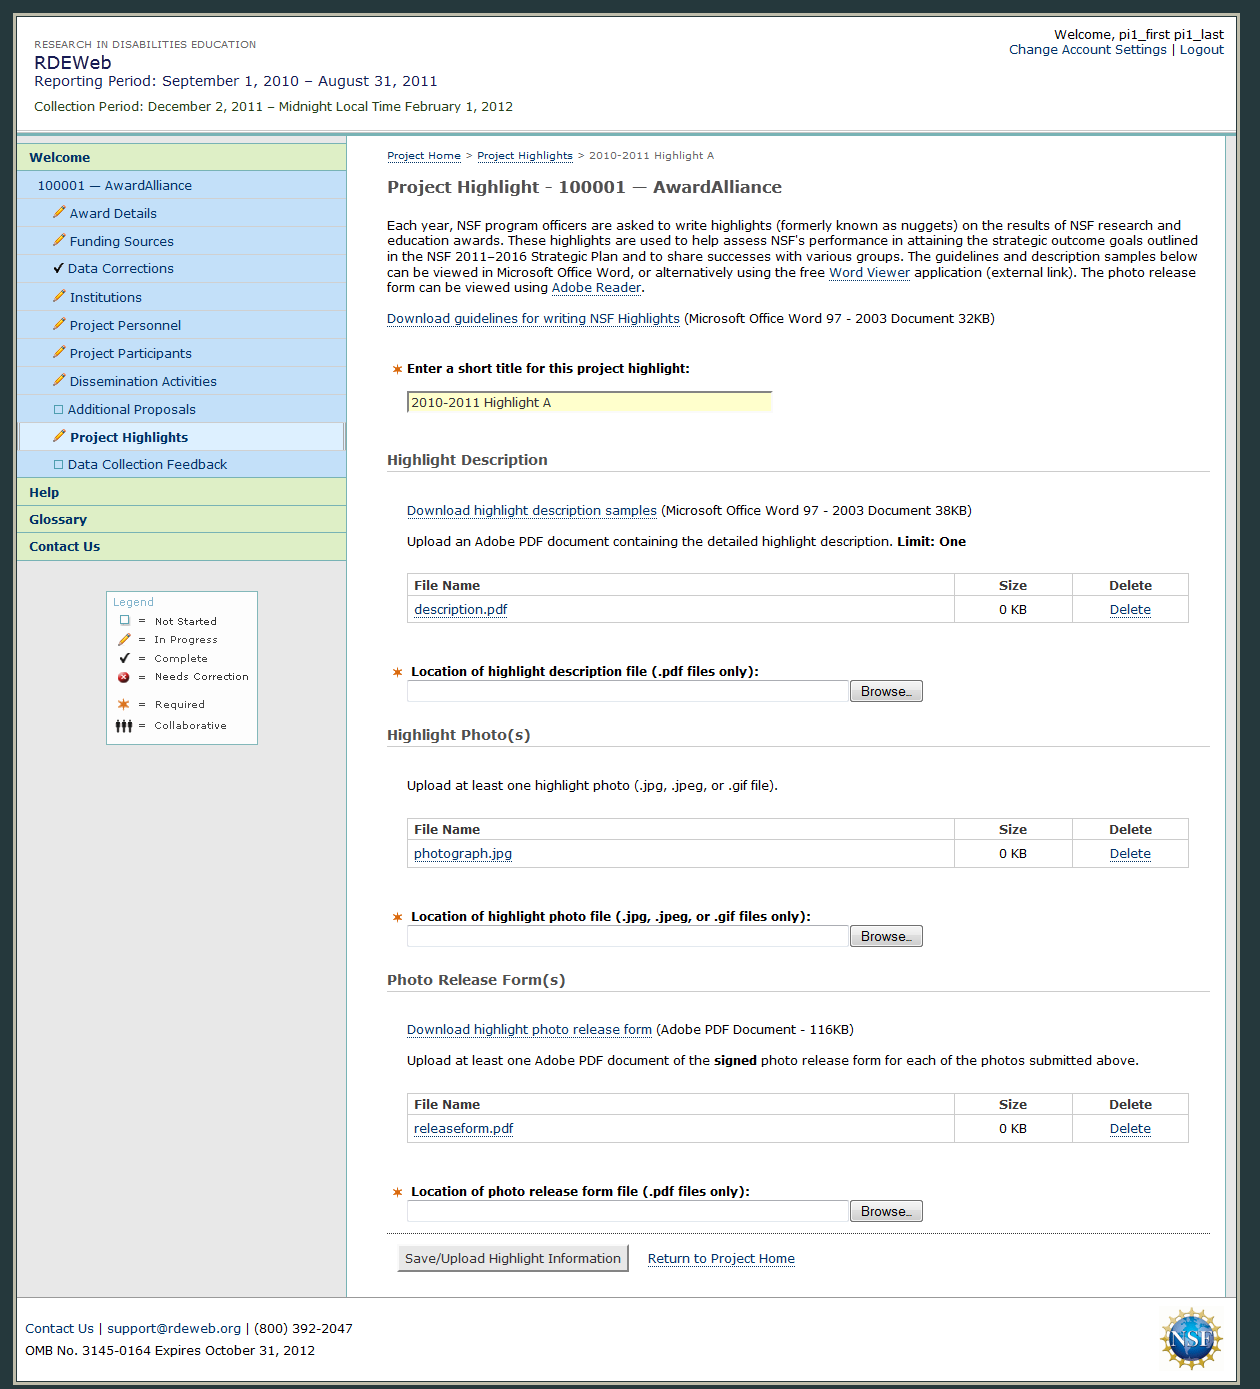Browse for photo release form file

pos(885,1211)
